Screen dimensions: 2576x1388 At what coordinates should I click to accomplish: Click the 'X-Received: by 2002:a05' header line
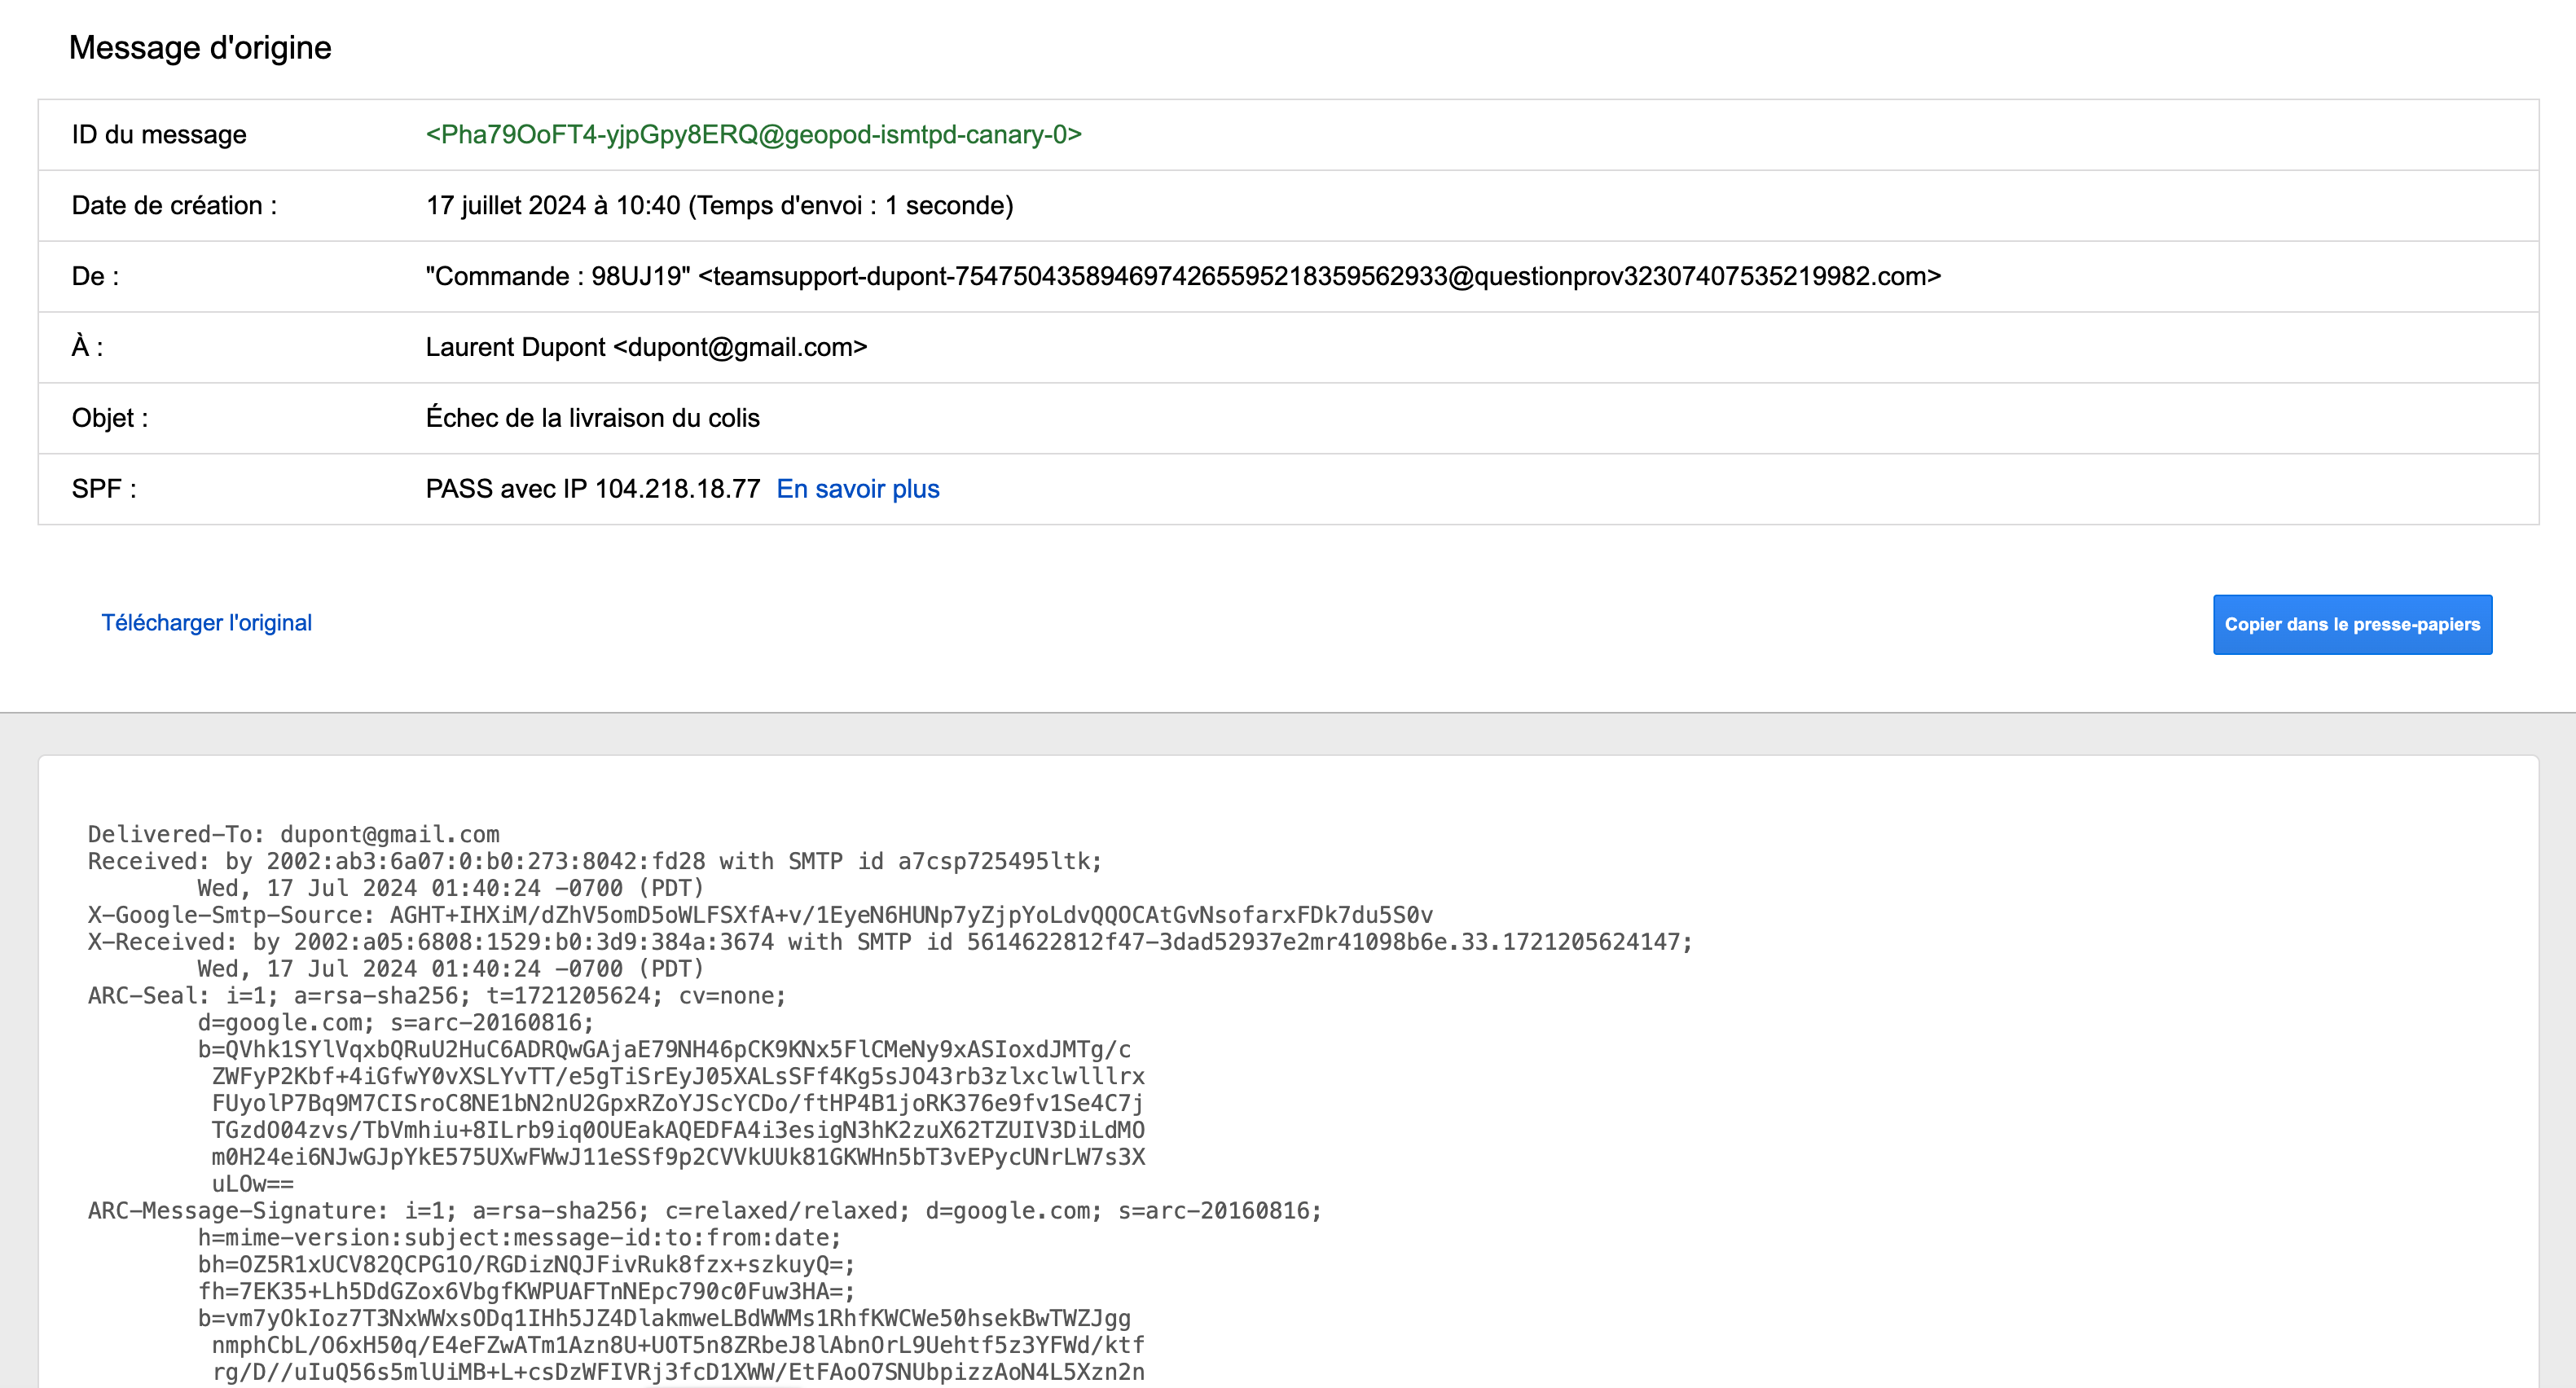[890, 942]
